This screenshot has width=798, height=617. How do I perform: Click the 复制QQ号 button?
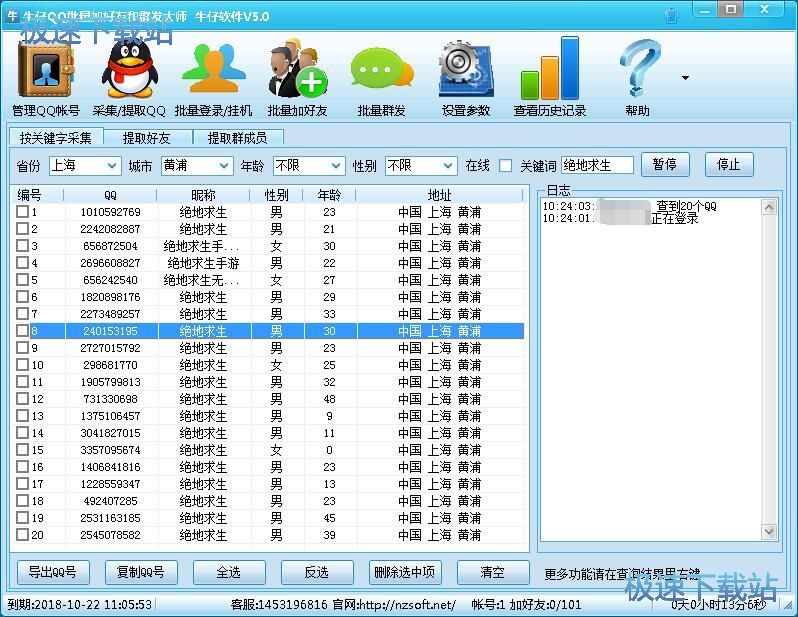pos(141,572)
